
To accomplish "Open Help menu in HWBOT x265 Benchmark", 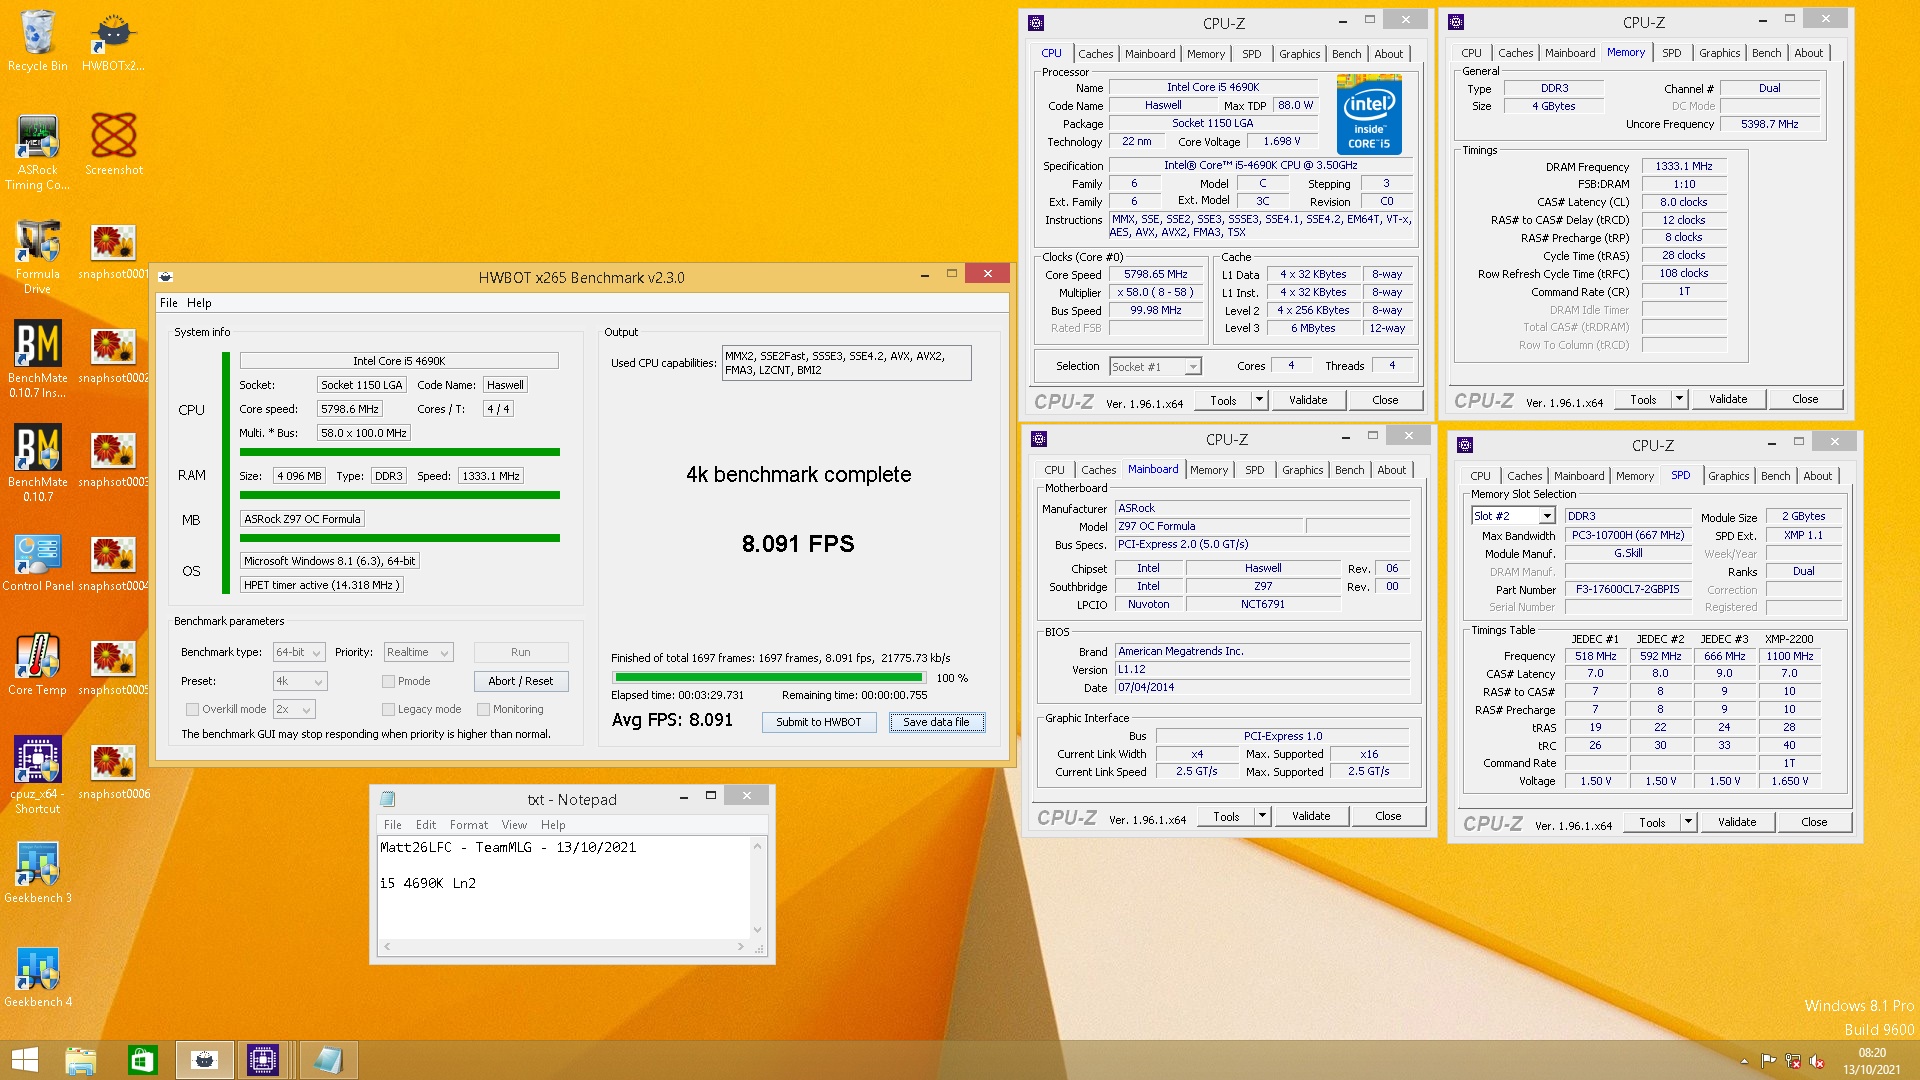I will pyautogui.click(x=199, y=303).
